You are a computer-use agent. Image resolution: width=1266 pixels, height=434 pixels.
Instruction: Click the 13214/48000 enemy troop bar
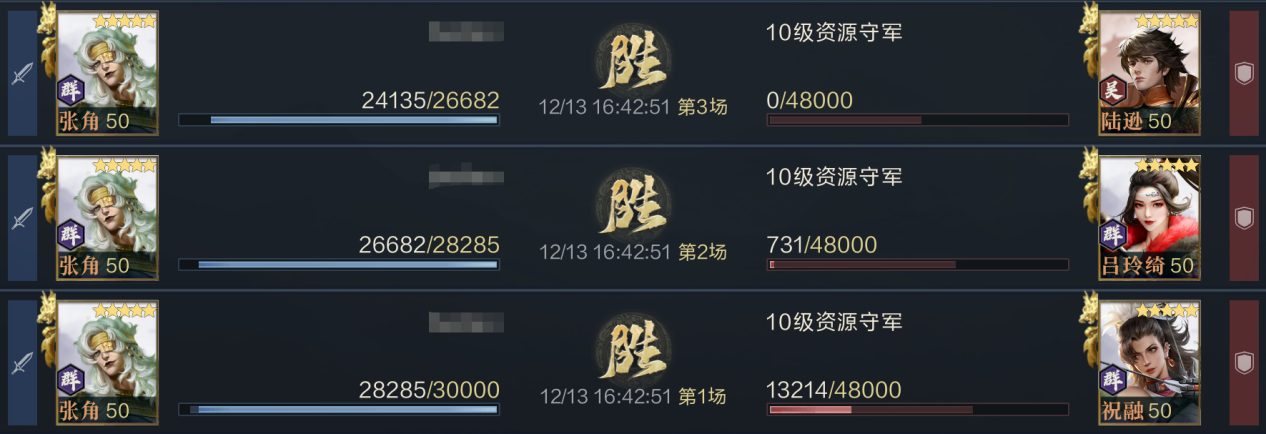[917, 409]
